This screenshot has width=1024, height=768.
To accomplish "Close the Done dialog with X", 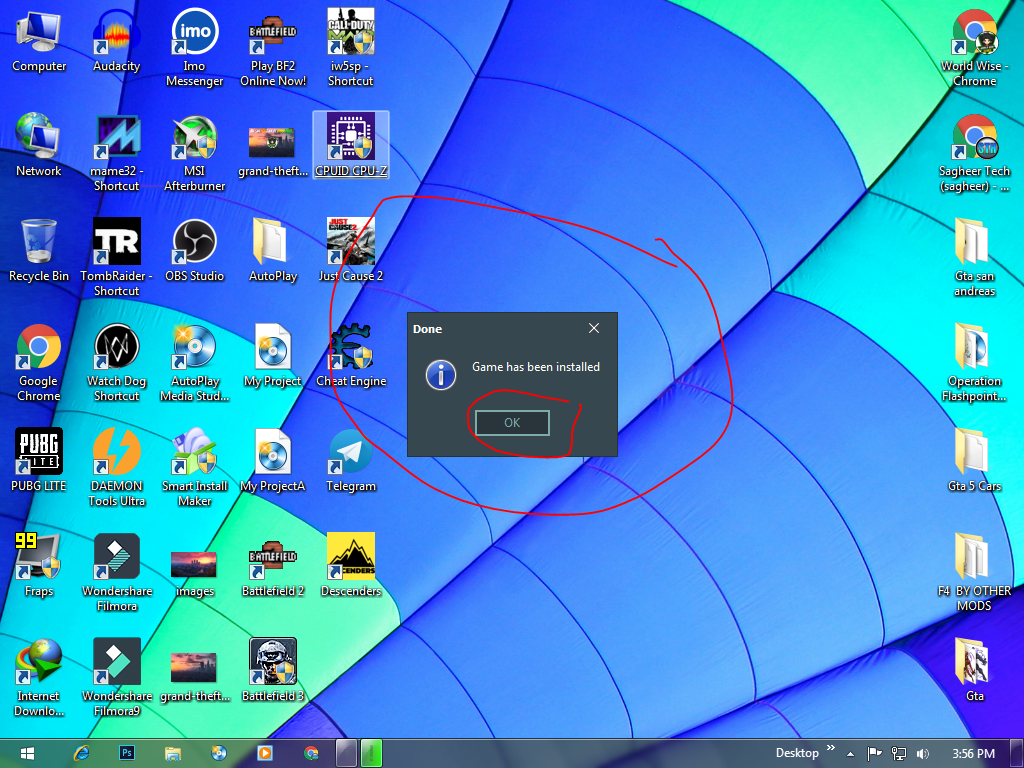I will pyautogui.click(x=594, y=328).
